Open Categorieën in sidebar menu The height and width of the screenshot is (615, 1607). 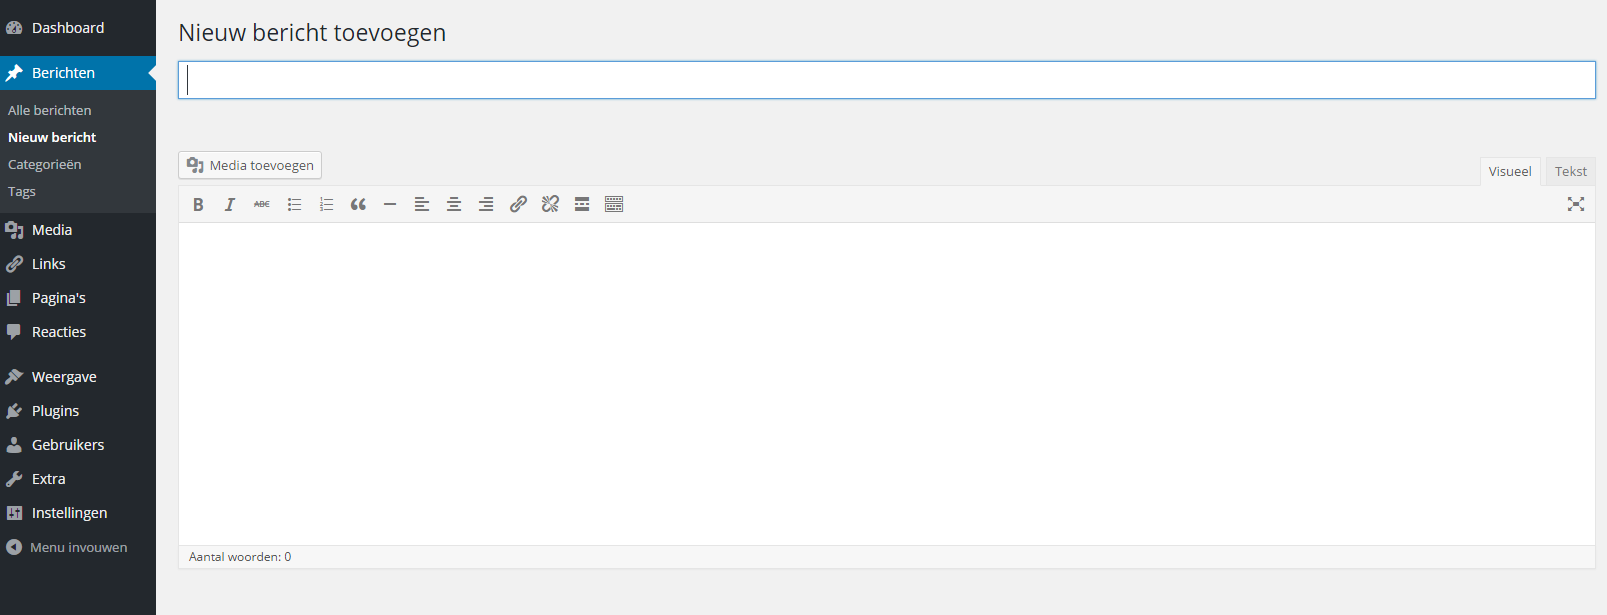45,164
